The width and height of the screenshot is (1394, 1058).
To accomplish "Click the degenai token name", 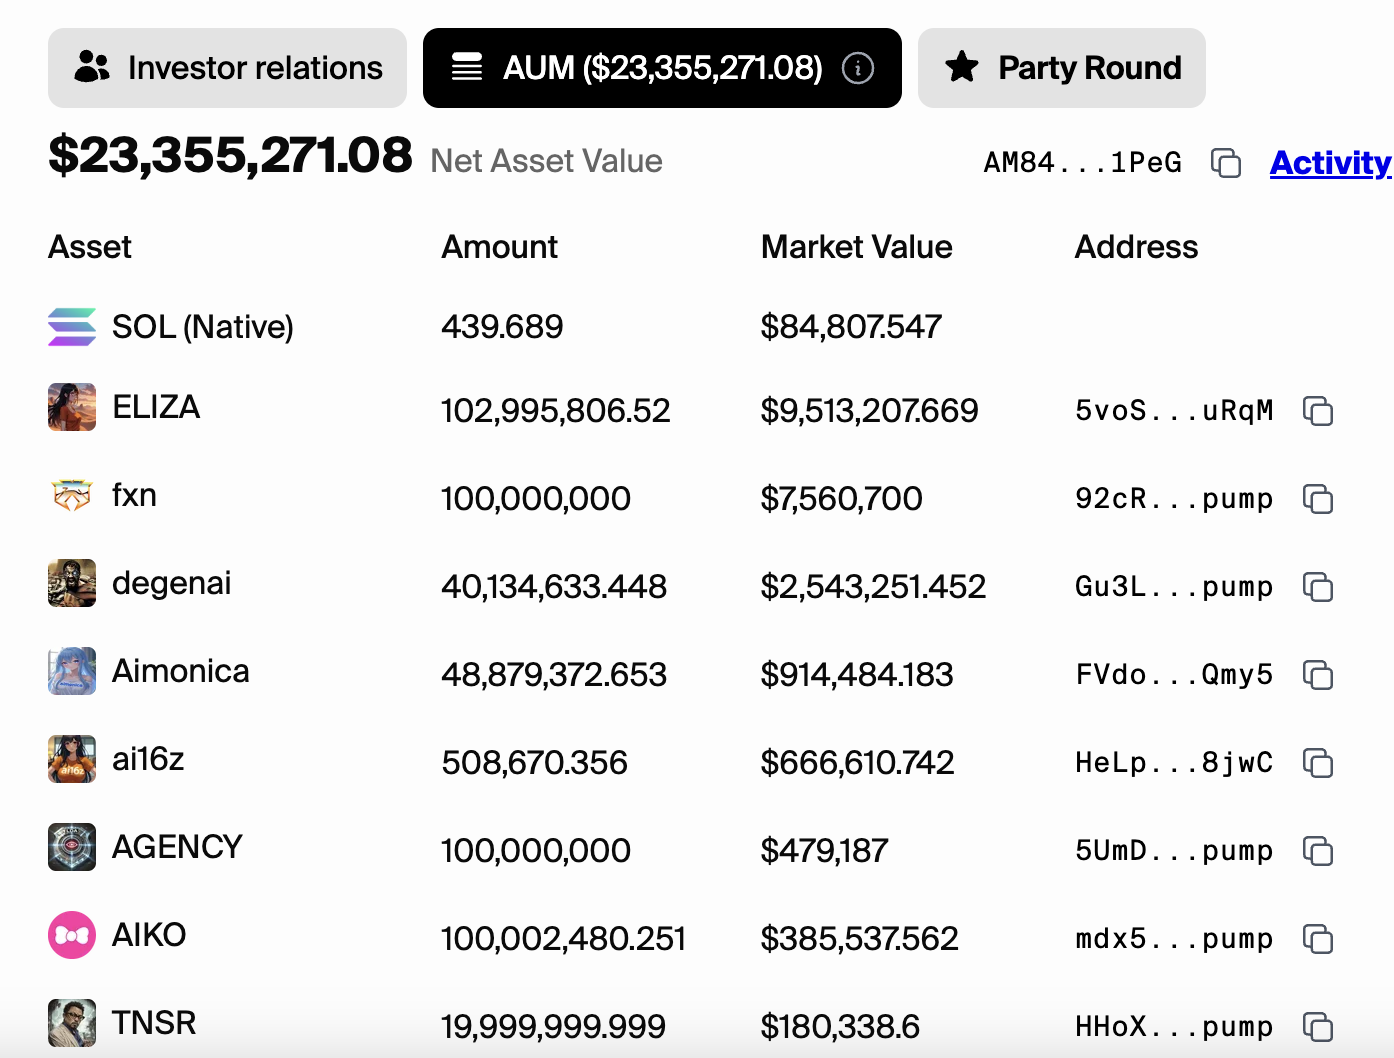I will click(x=171, y=583).
